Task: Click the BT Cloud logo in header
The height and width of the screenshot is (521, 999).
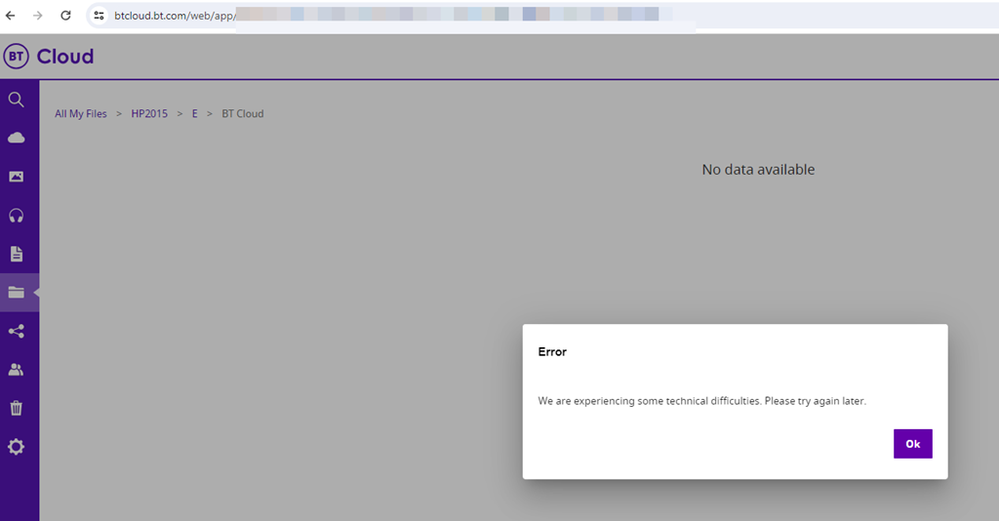Action: [x=49, y=57]
